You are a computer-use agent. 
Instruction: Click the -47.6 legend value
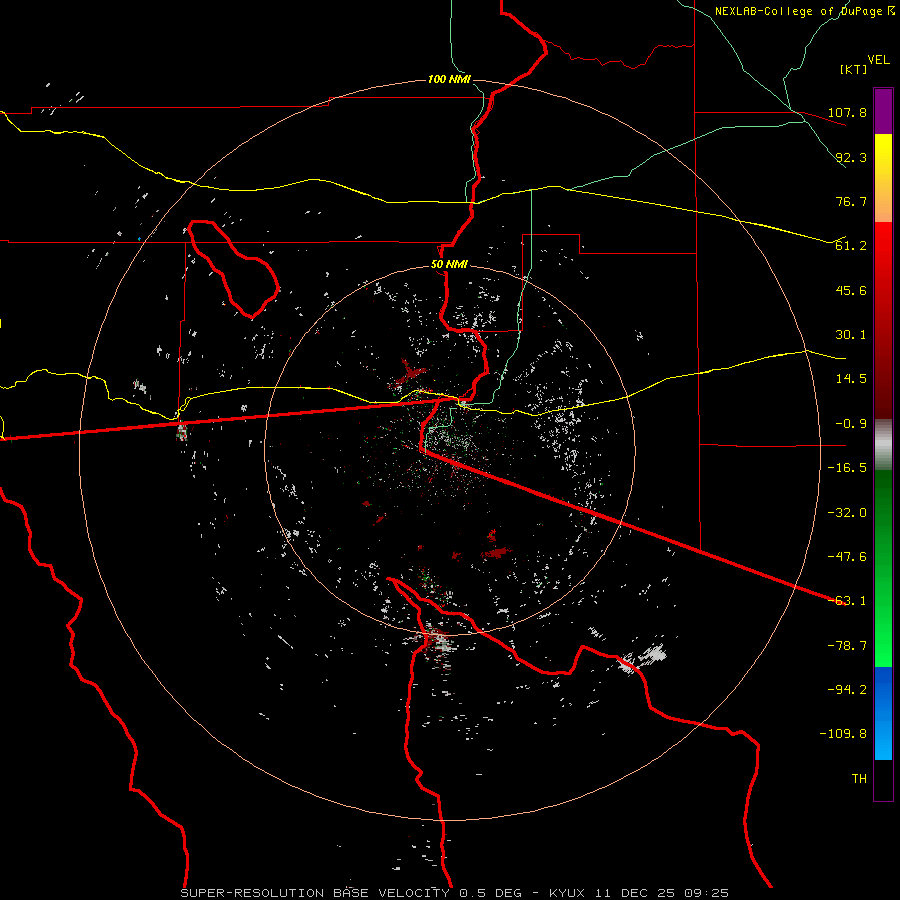[847, 557]
